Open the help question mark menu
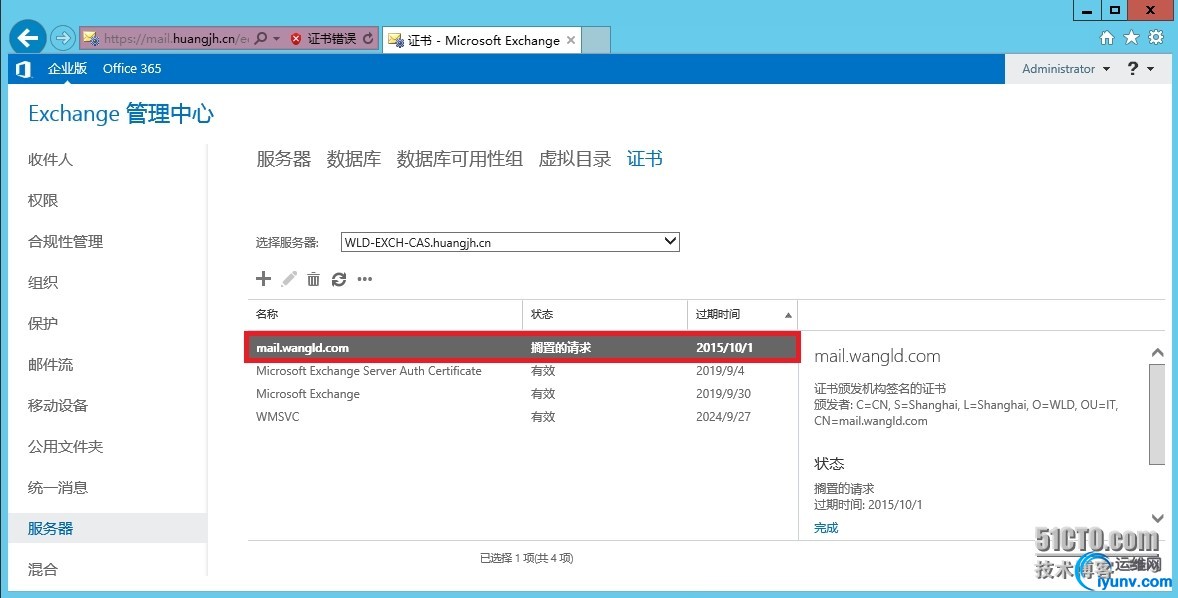Image resolution: width=1178 pixels, height=598 pixels. tap(1140, 68)
